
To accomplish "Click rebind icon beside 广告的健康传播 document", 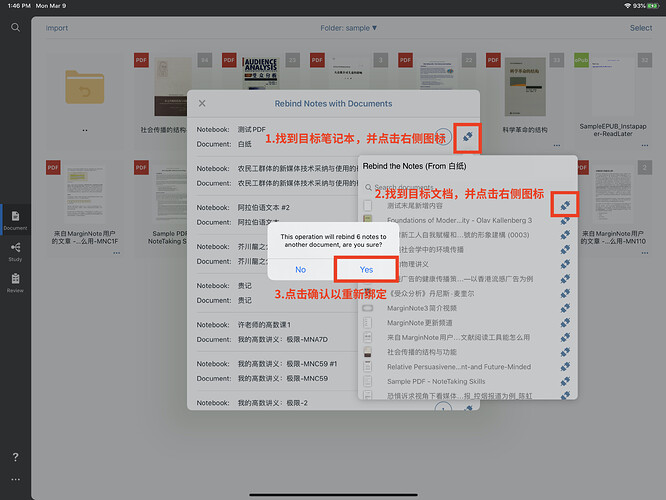I will pyautogui.click(x=565, y=279).
